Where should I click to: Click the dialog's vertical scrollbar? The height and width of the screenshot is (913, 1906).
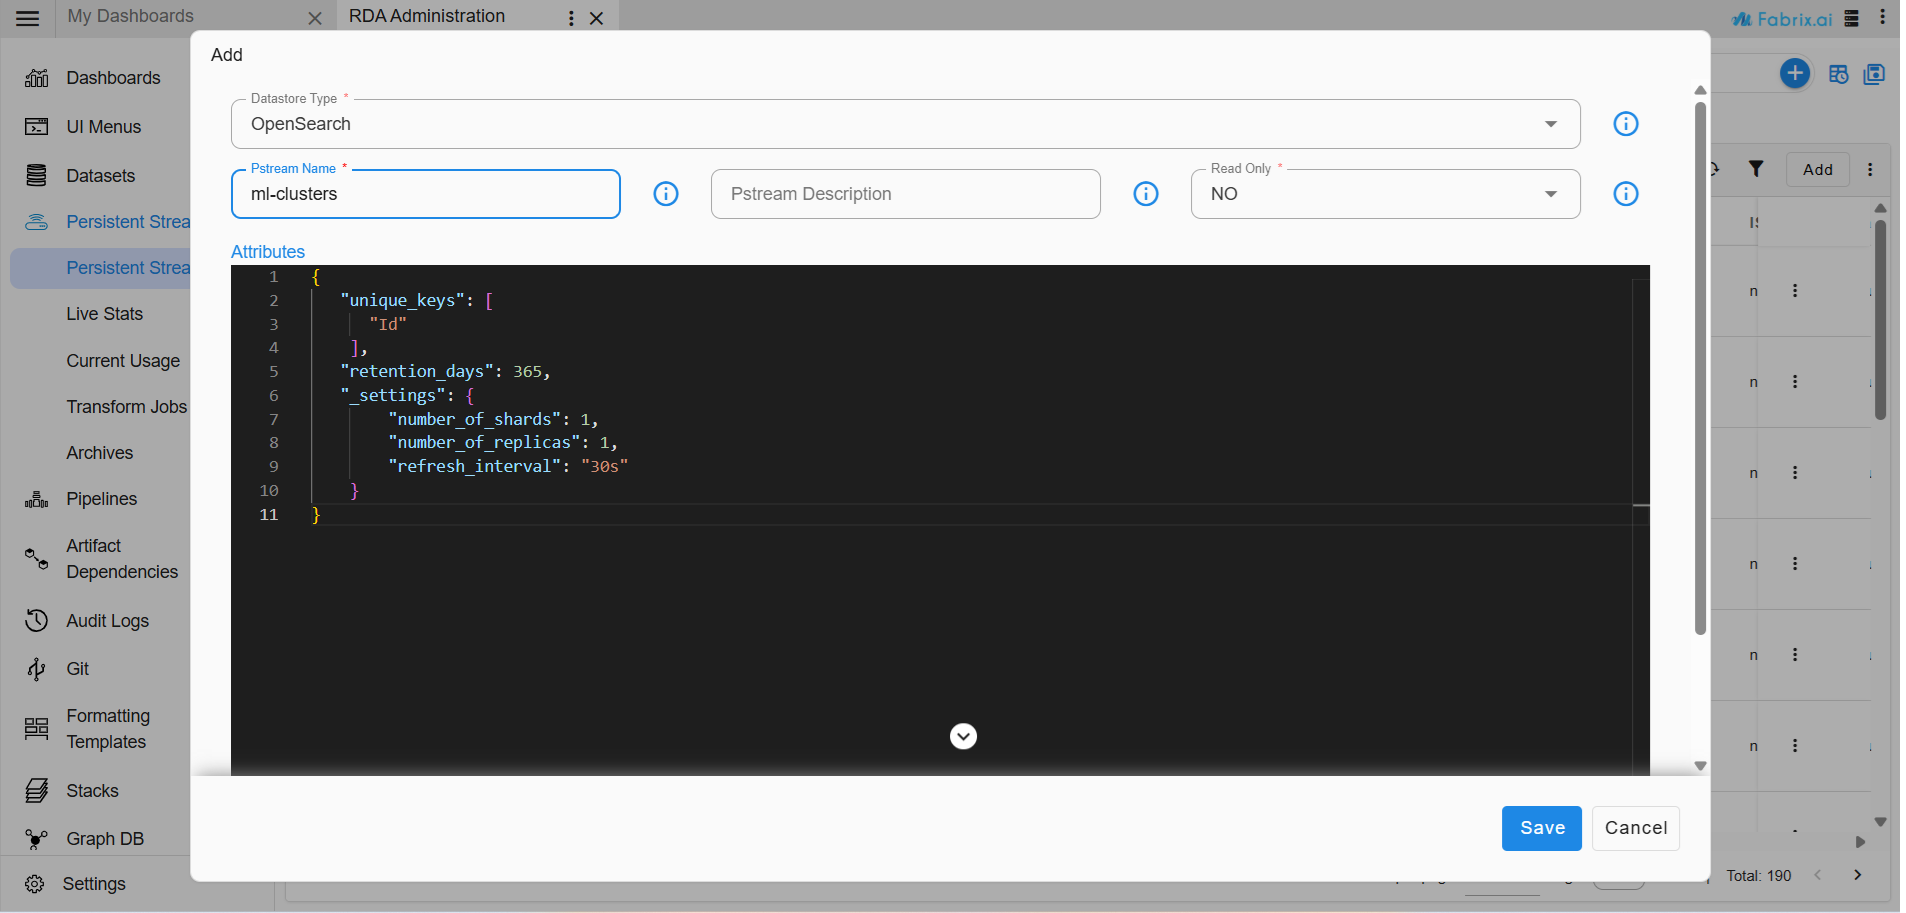click(1700, 370)
